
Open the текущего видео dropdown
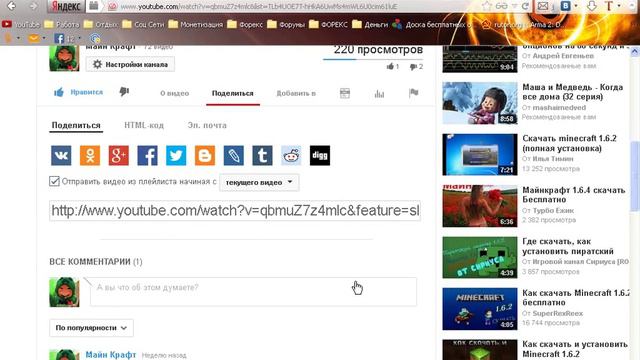tap(259, 182)
